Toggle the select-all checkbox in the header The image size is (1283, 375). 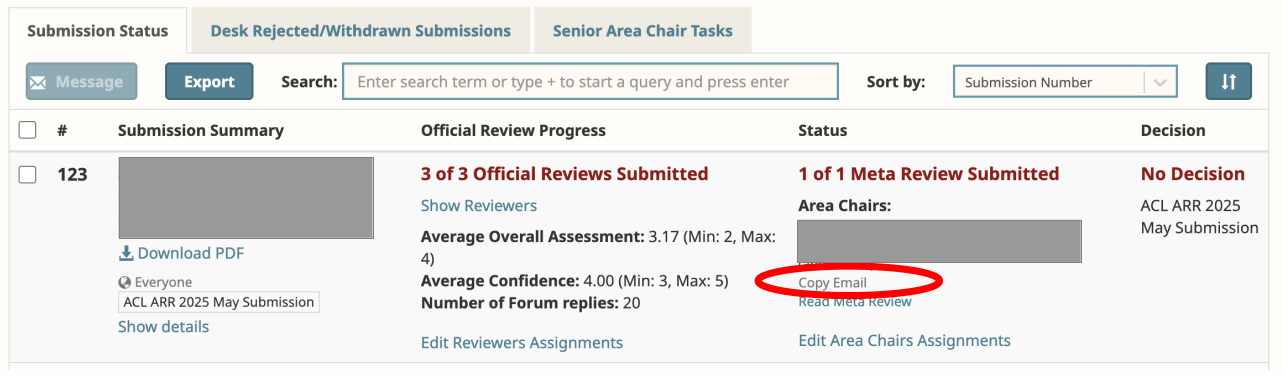tap(28, 130)
